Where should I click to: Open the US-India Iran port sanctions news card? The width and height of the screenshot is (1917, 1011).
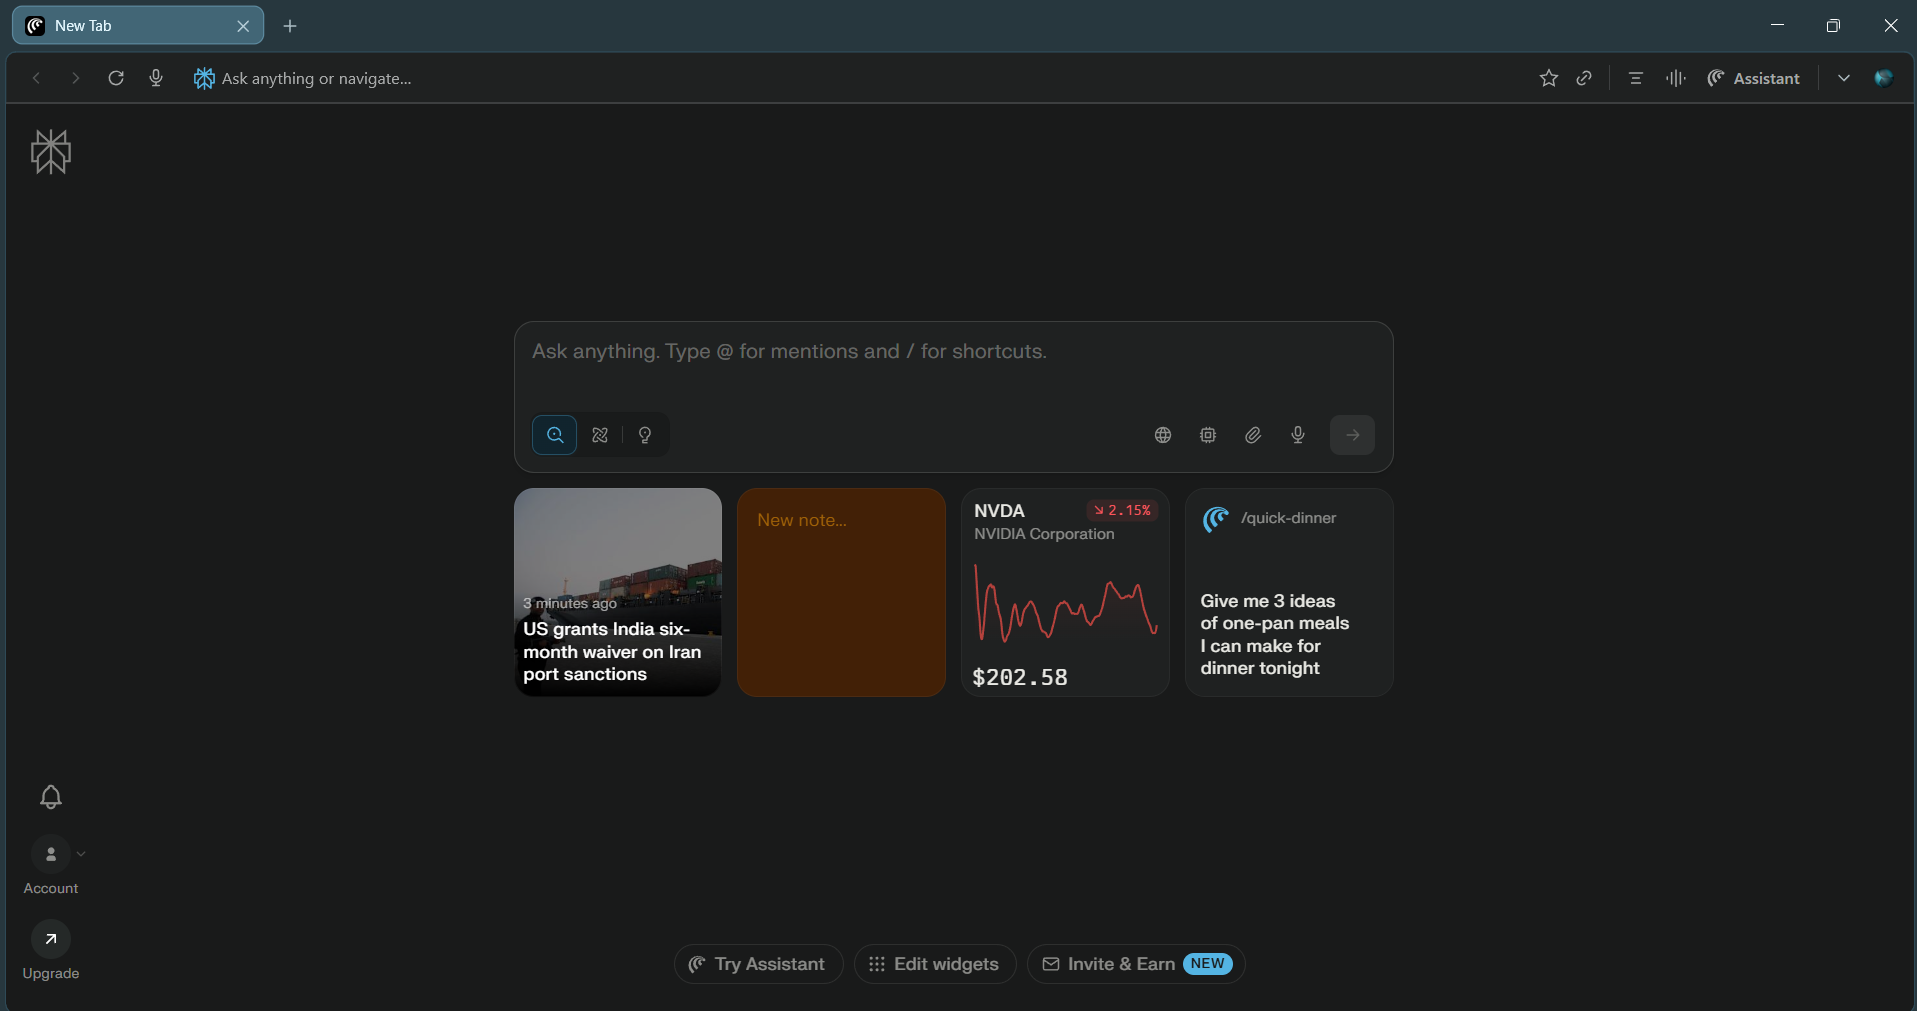617,592
